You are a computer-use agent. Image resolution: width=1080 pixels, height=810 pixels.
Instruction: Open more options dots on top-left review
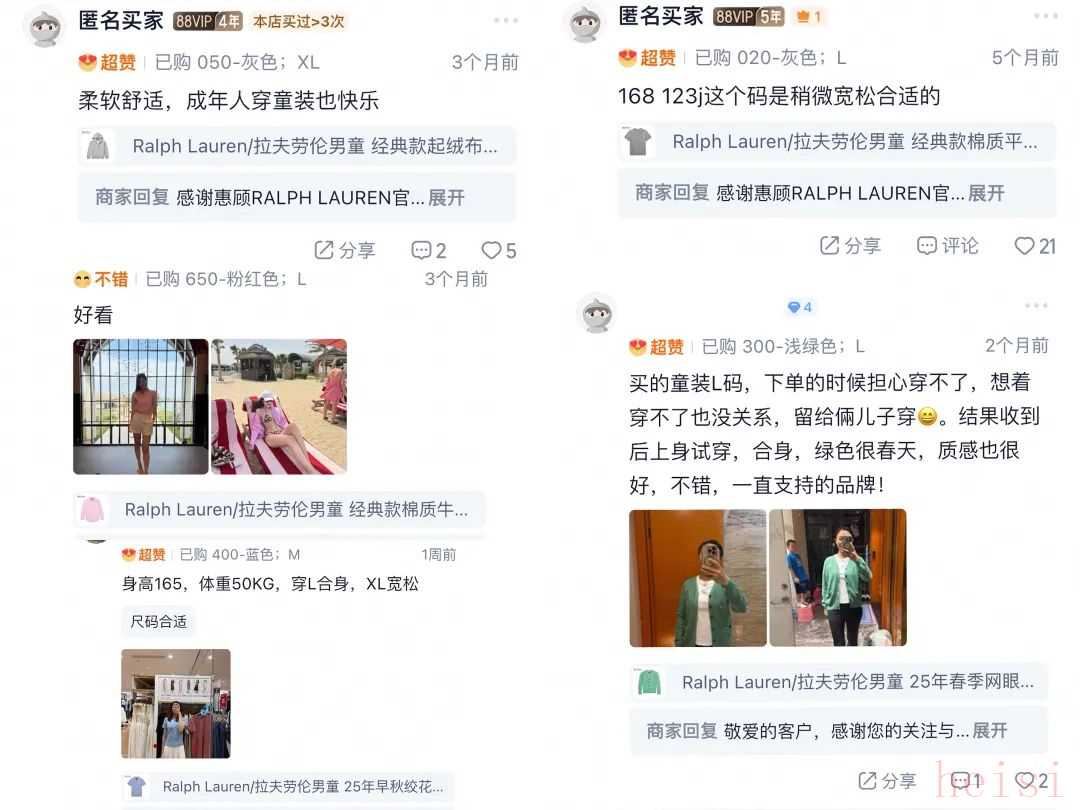(x=506, y=21)
